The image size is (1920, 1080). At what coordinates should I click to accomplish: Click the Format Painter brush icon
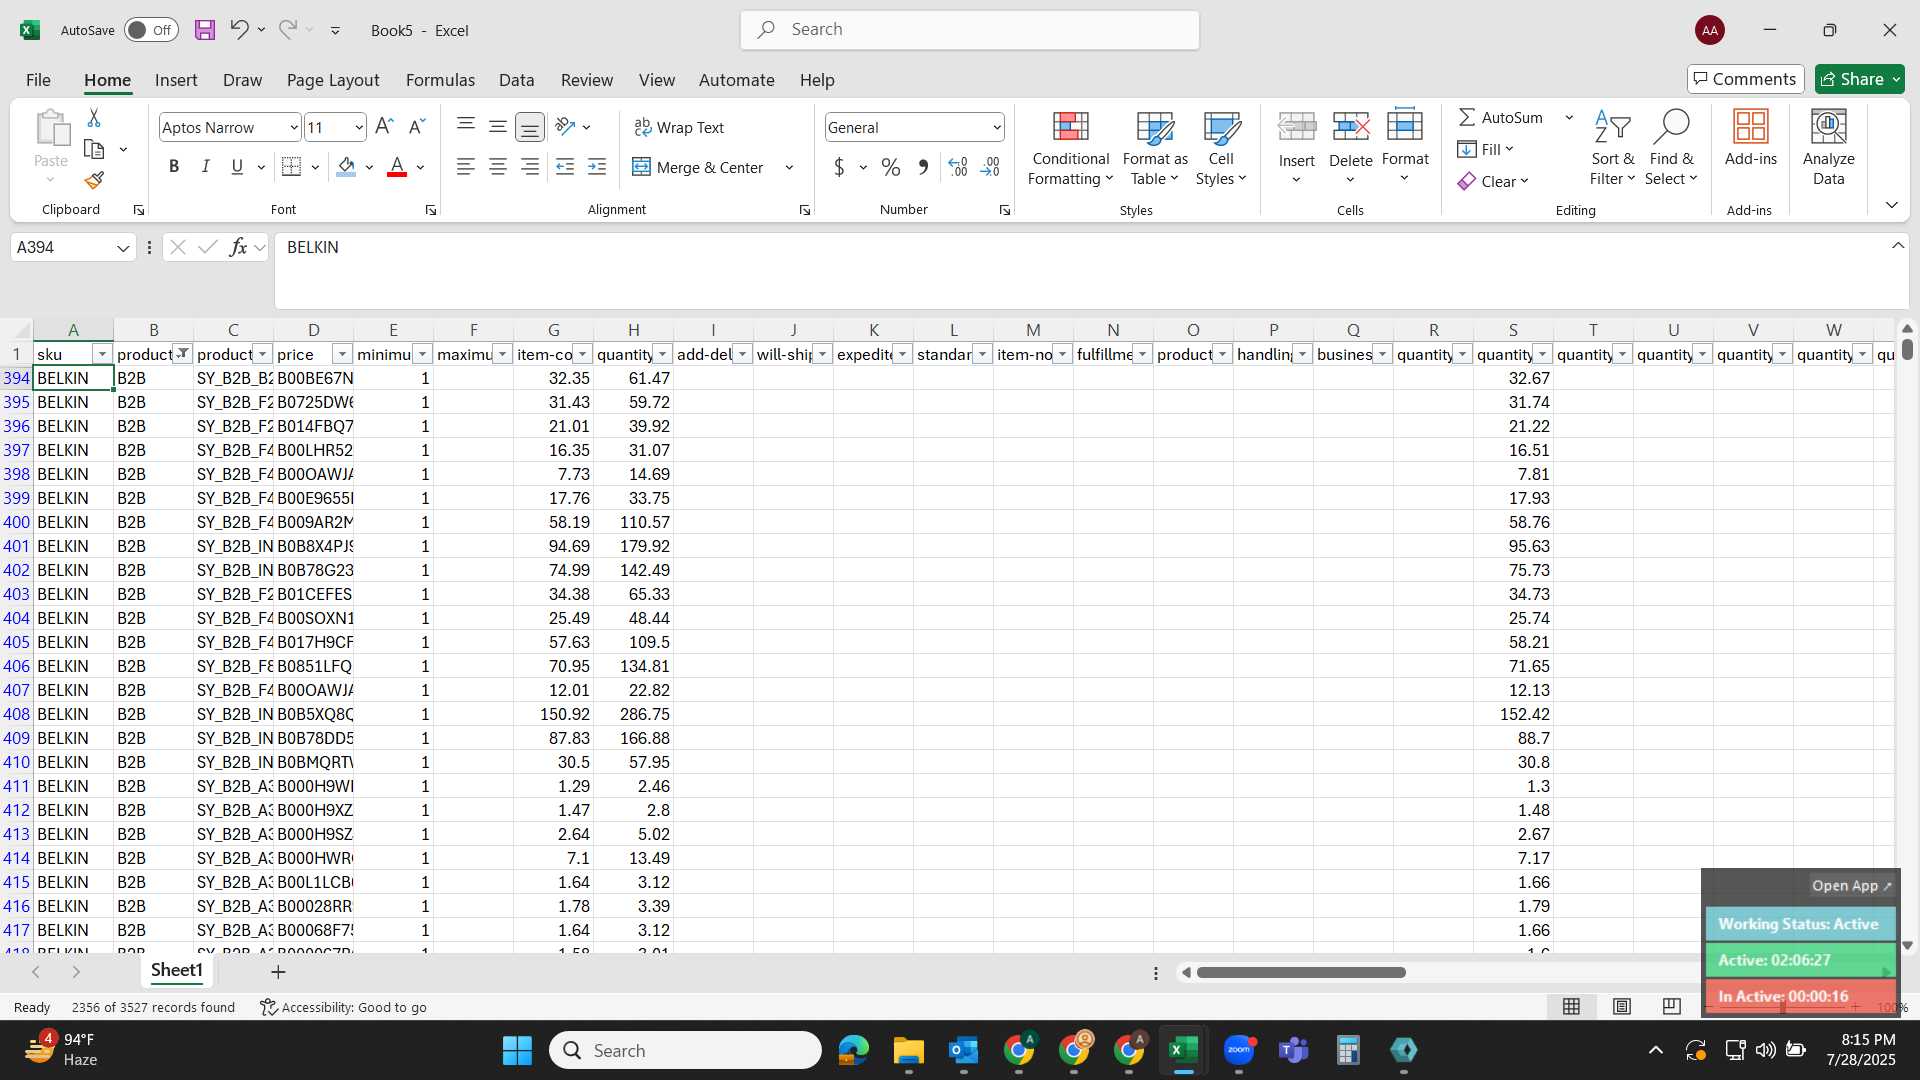click(94, 180)
